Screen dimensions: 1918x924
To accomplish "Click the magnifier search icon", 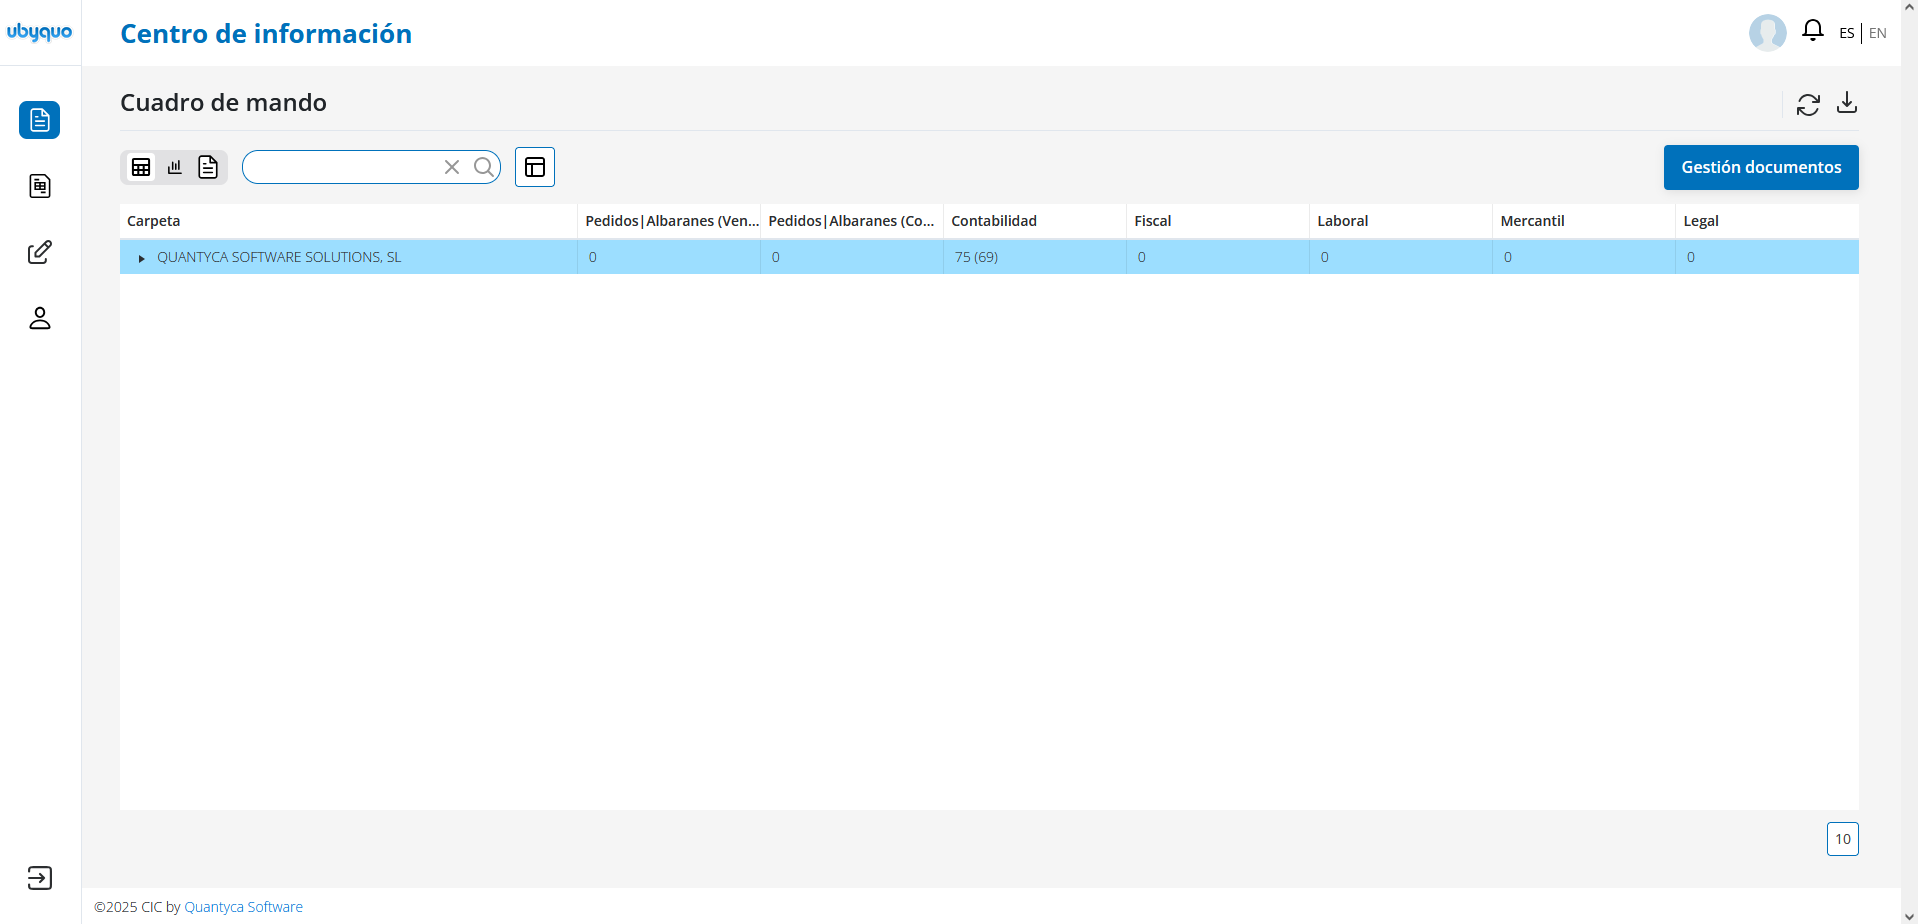I will point(484,167).
